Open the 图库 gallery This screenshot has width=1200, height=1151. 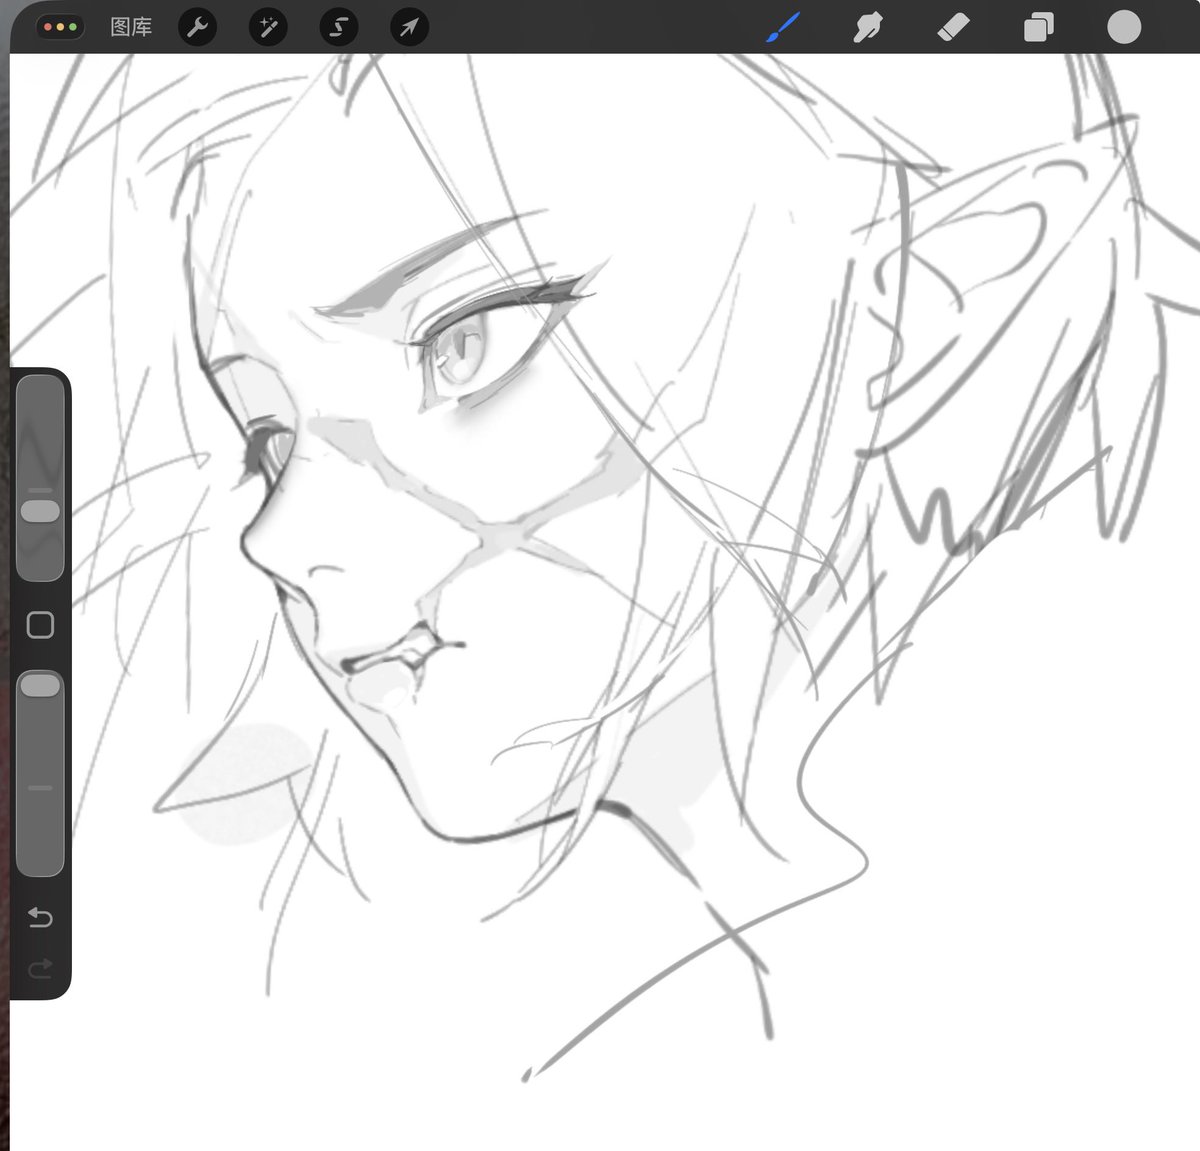(x=131, y=27)
